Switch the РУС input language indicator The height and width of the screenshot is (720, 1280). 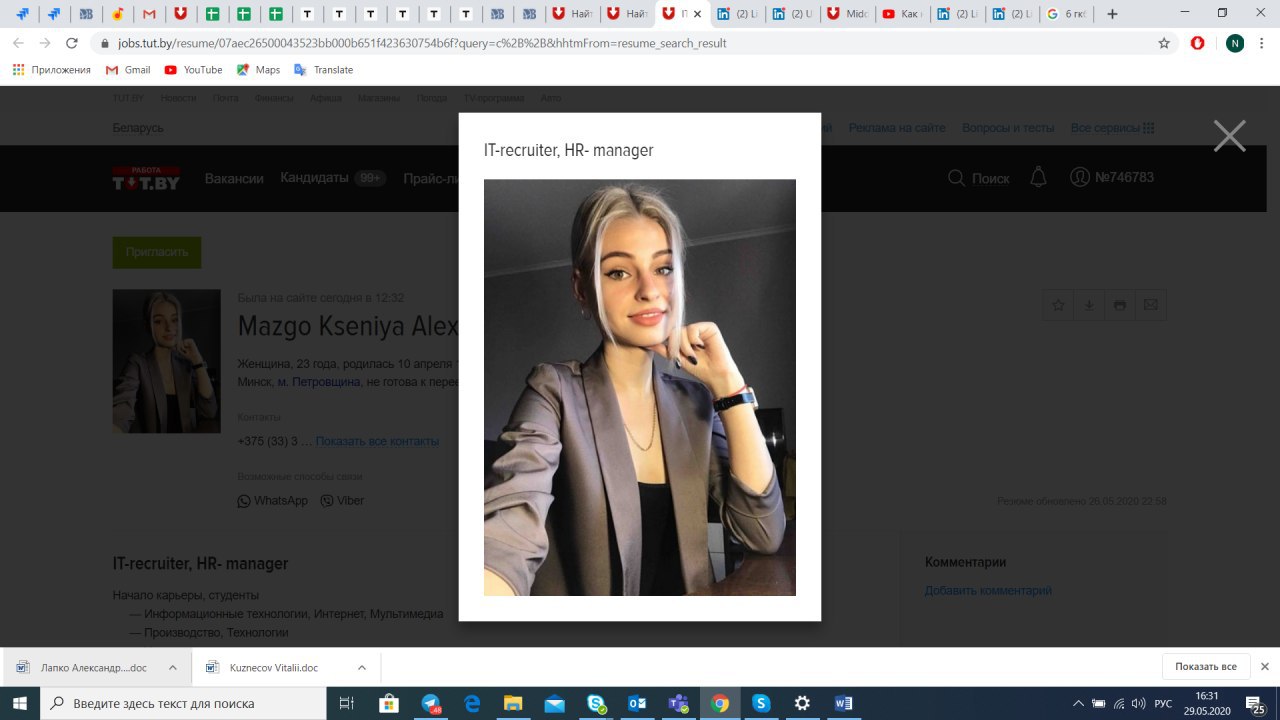tap(1163, 703)
